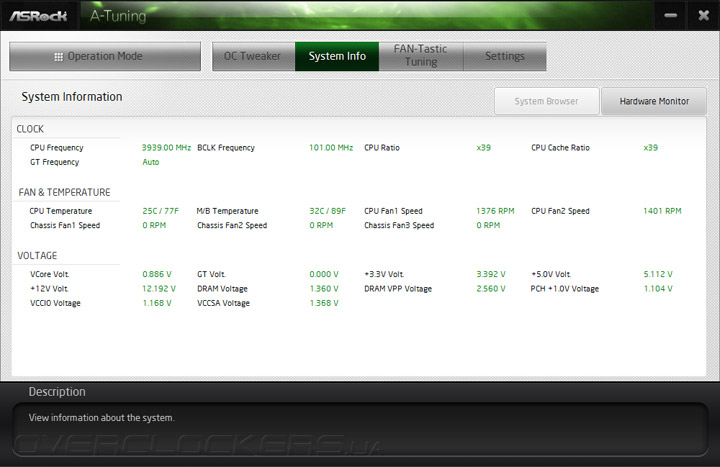This screenshot has height=467, width=720.
Task: Switch to the OC Tweaker tab
Action: [253, 56]
